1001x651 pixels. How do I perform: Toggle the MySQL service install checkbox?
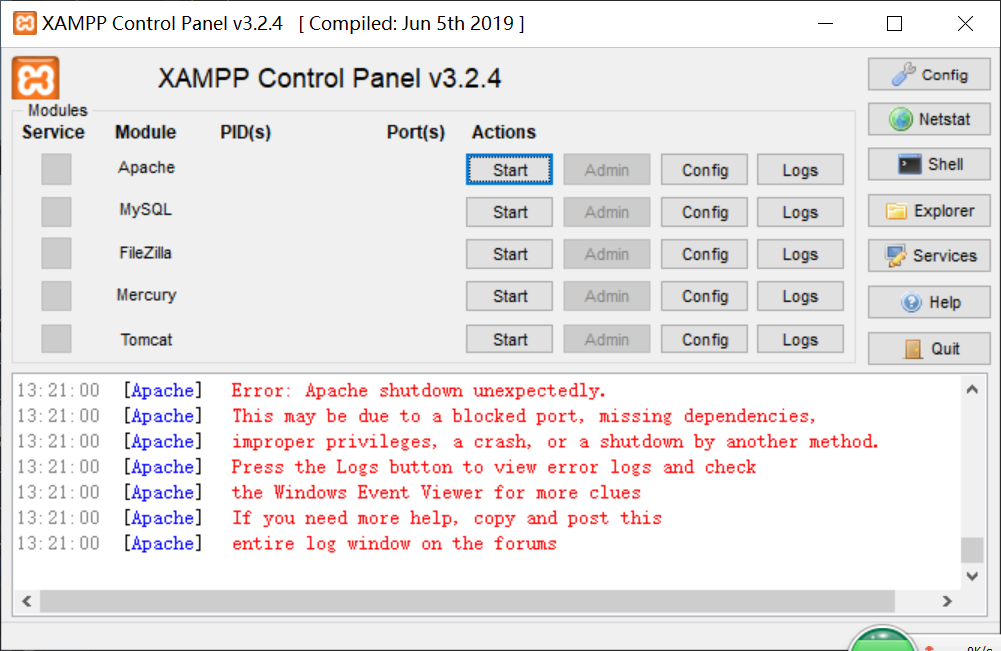pyautogui.click(x=56, y=211)
